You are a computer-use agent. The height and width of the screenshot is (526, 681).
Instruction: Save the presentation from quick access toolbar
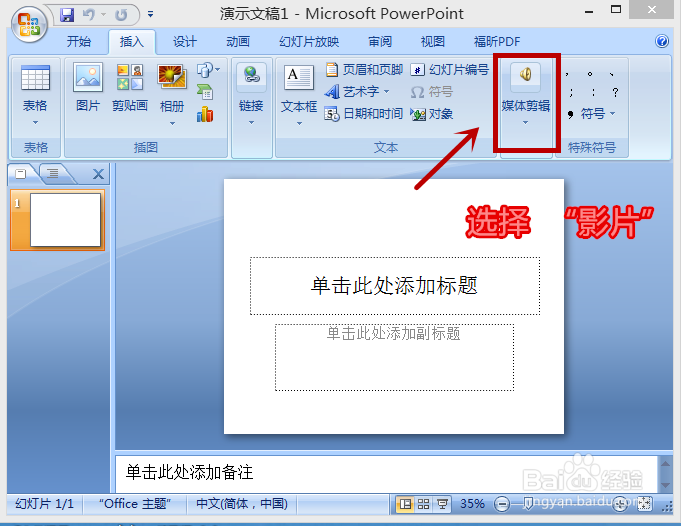click(x=67, y=15)
